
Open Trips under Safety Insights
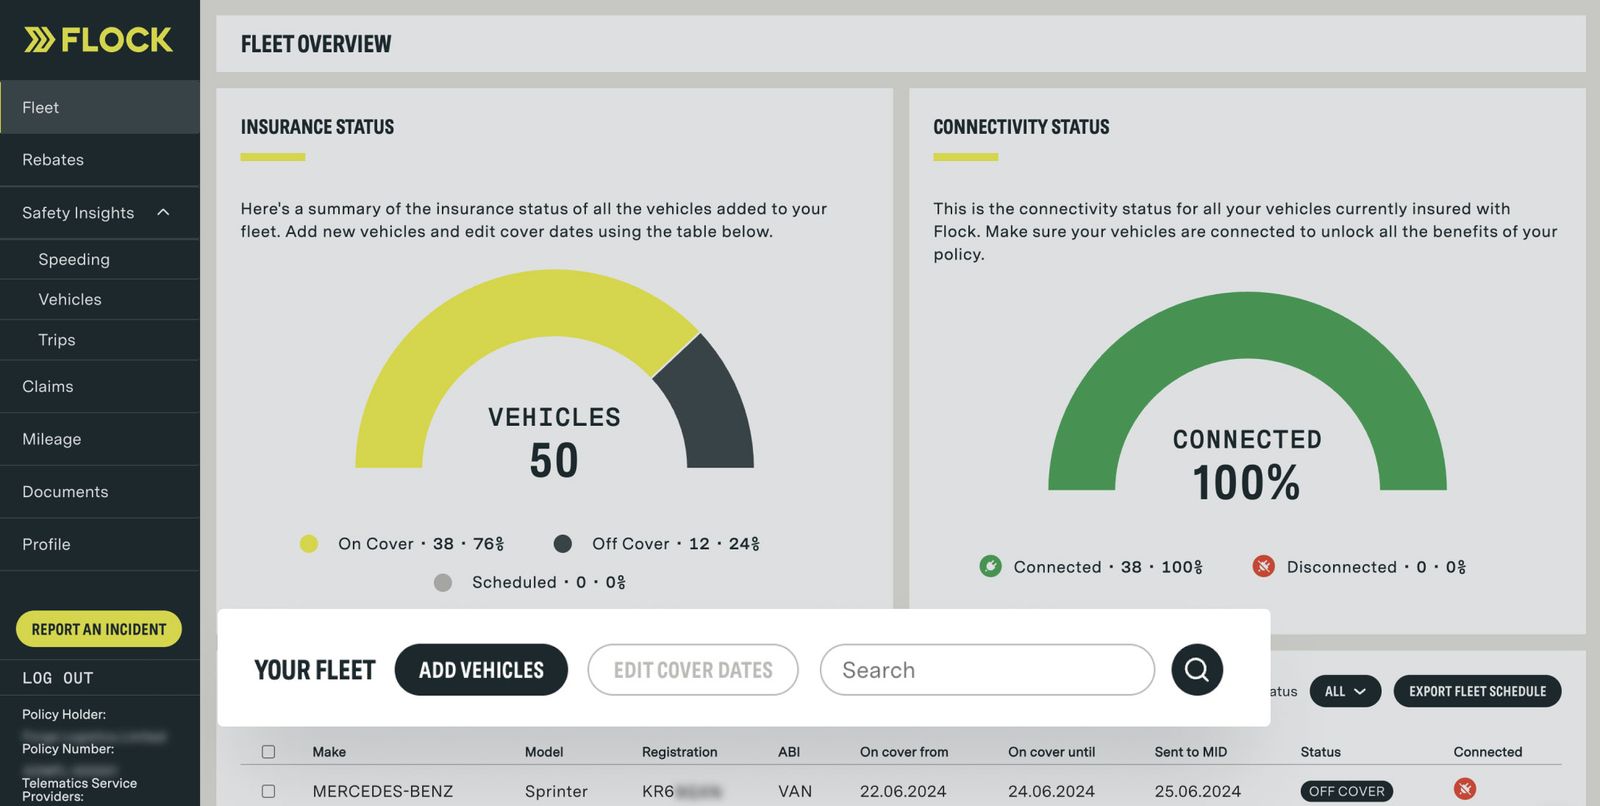[100, 340]
